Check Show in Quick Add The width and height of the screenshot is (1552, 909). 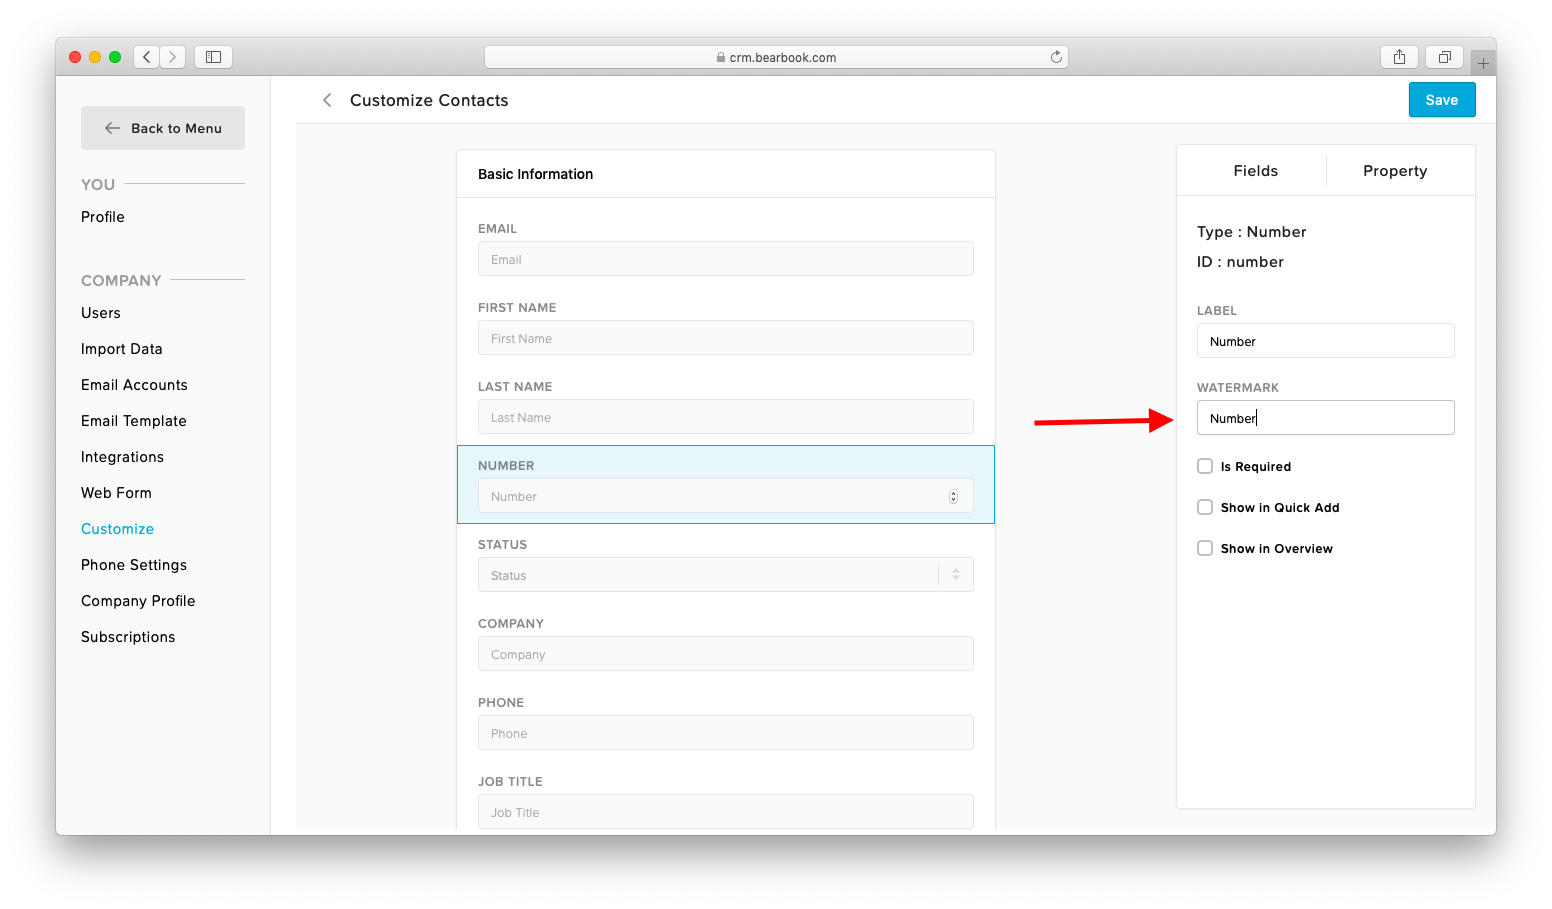(x=1205, y=507)
